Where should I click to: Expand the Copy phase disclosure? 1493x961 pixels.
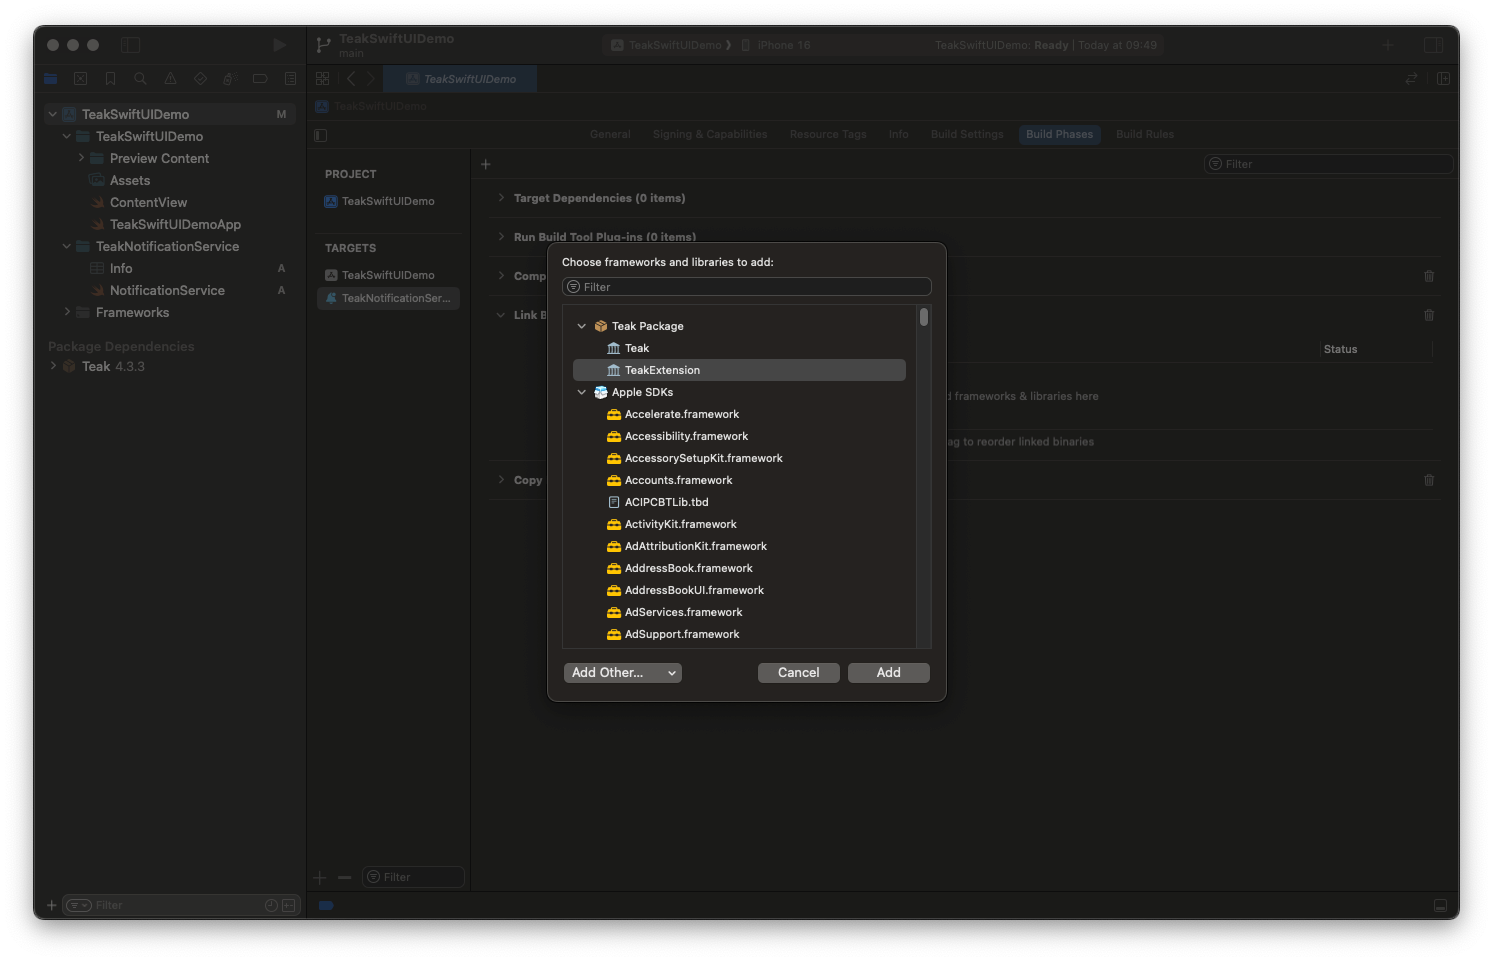(x=501, y=480)
